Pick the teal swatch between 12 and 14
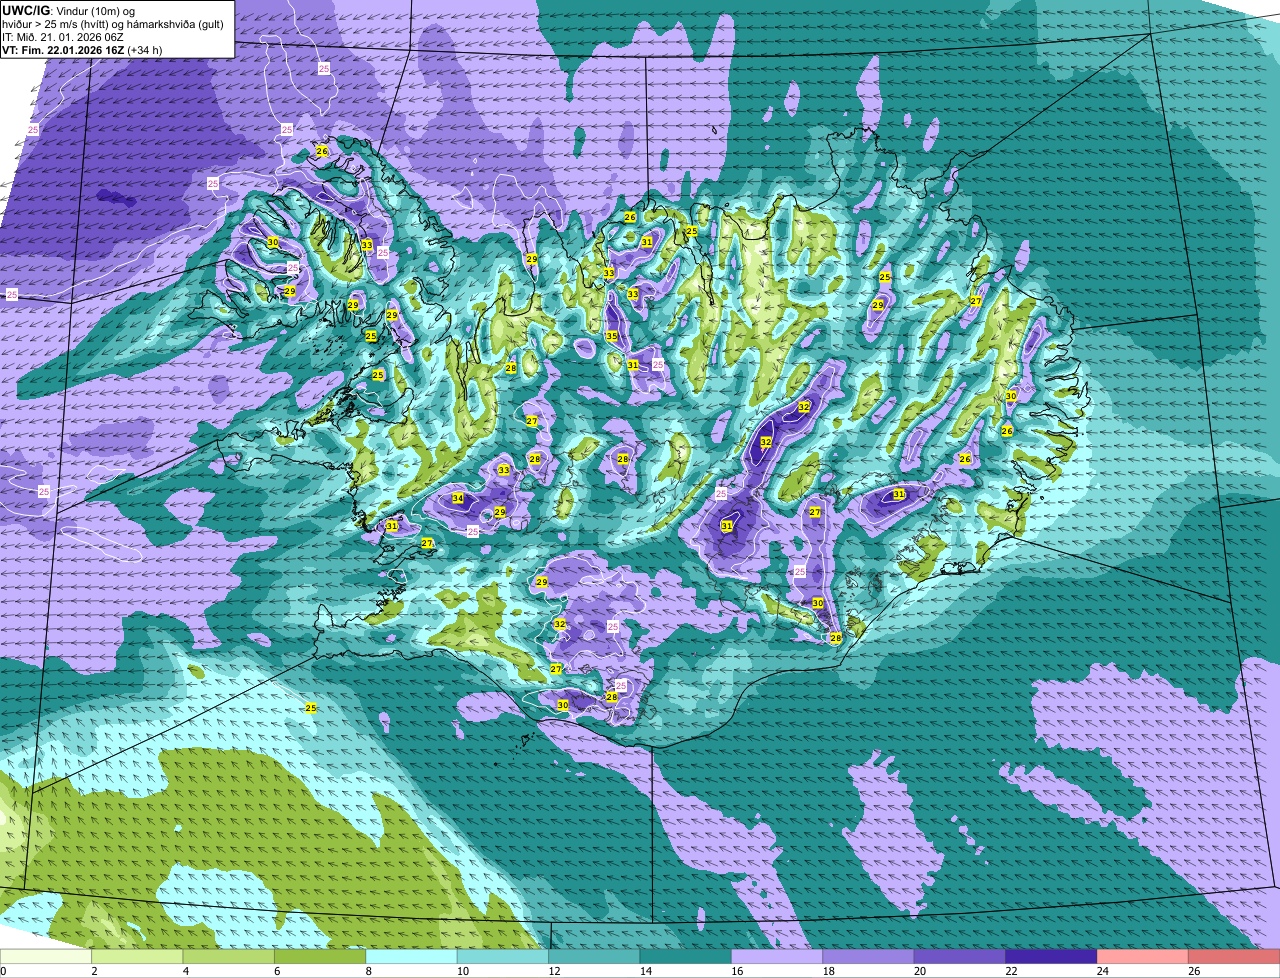 [x=594, y=957]
